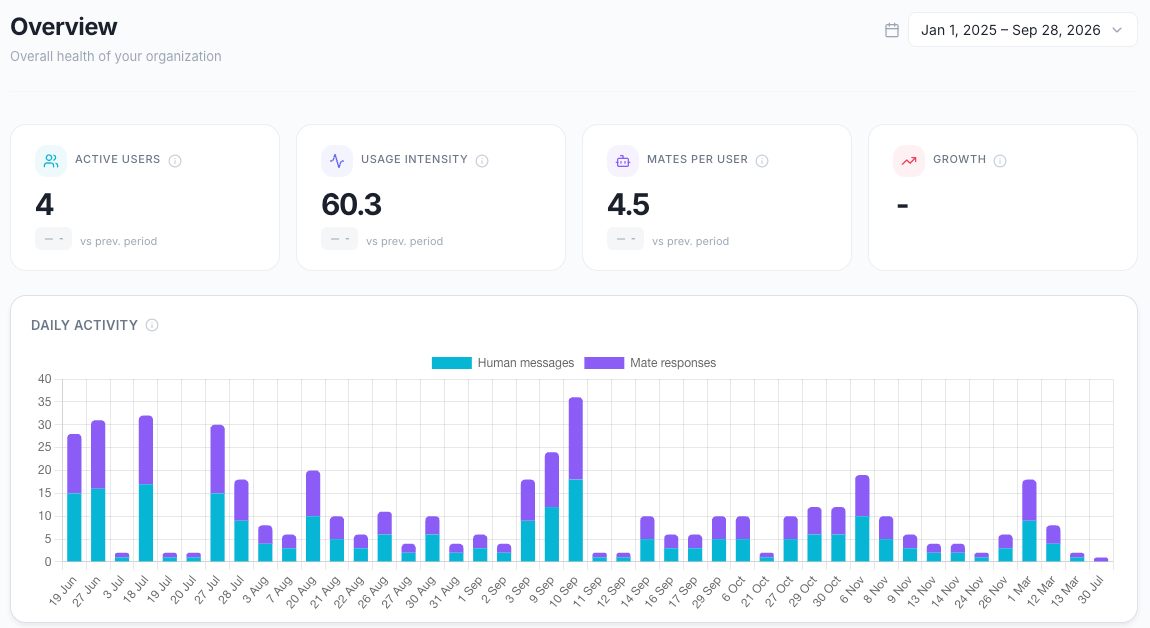Click the 18 Jul bar in chart
The width and height of the screenshot is (1150, 628).
[x=146, y=489]
